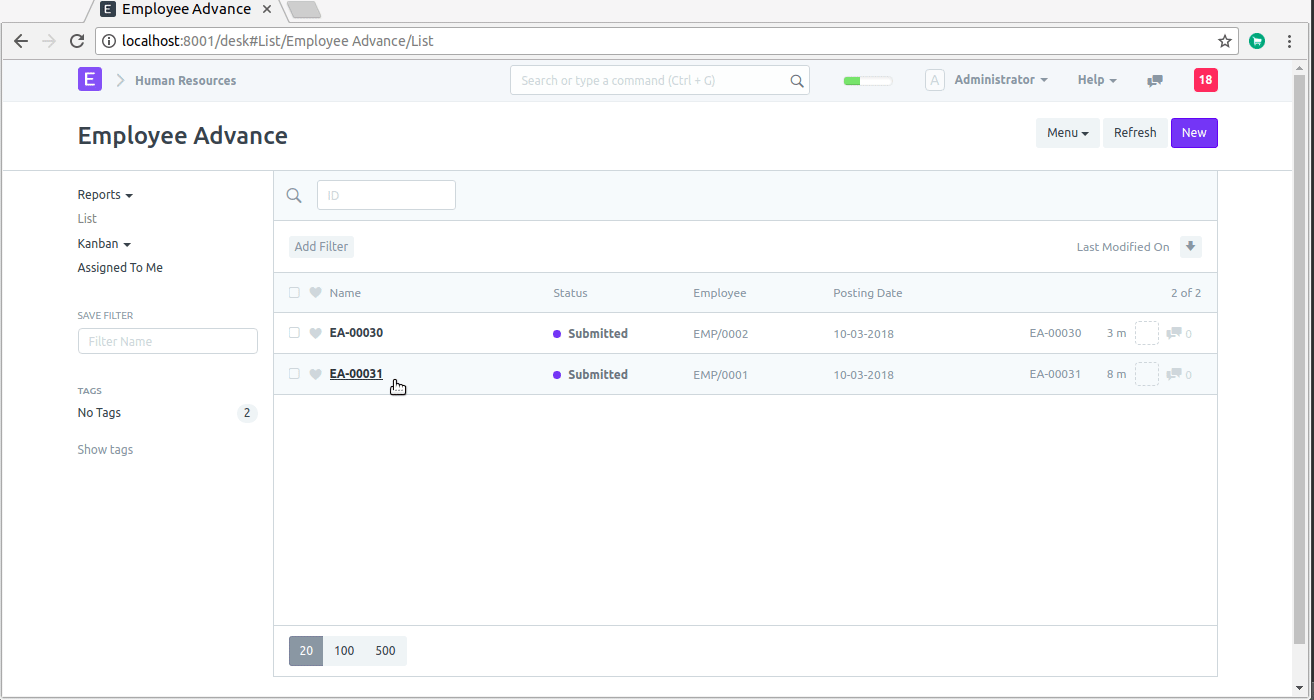Click the browser back arrow

coord(21,41)
